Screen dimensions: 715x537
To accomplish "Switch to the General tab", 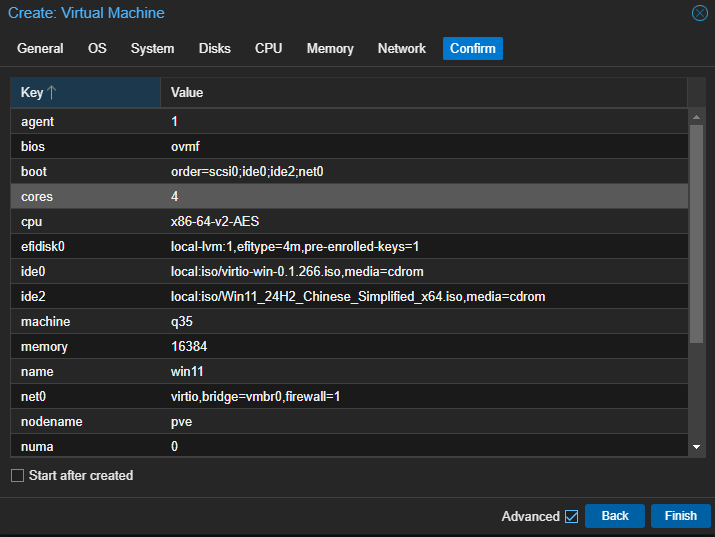I will pos(40,48).
